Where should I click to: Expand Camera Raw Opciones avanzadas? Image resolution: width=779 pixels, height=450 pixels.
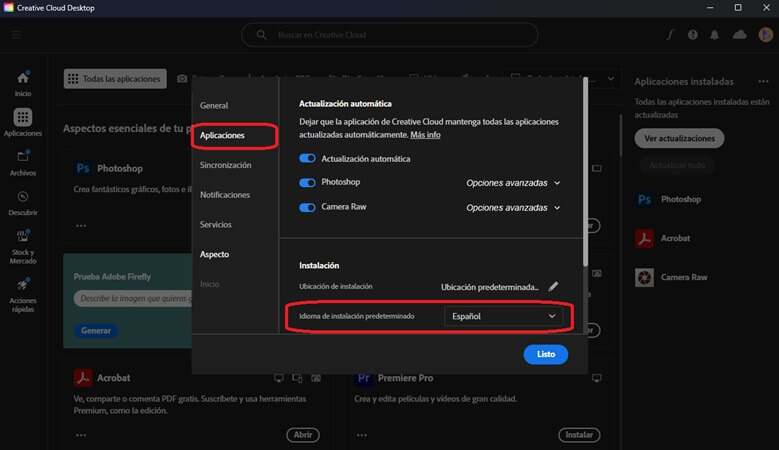513,208
